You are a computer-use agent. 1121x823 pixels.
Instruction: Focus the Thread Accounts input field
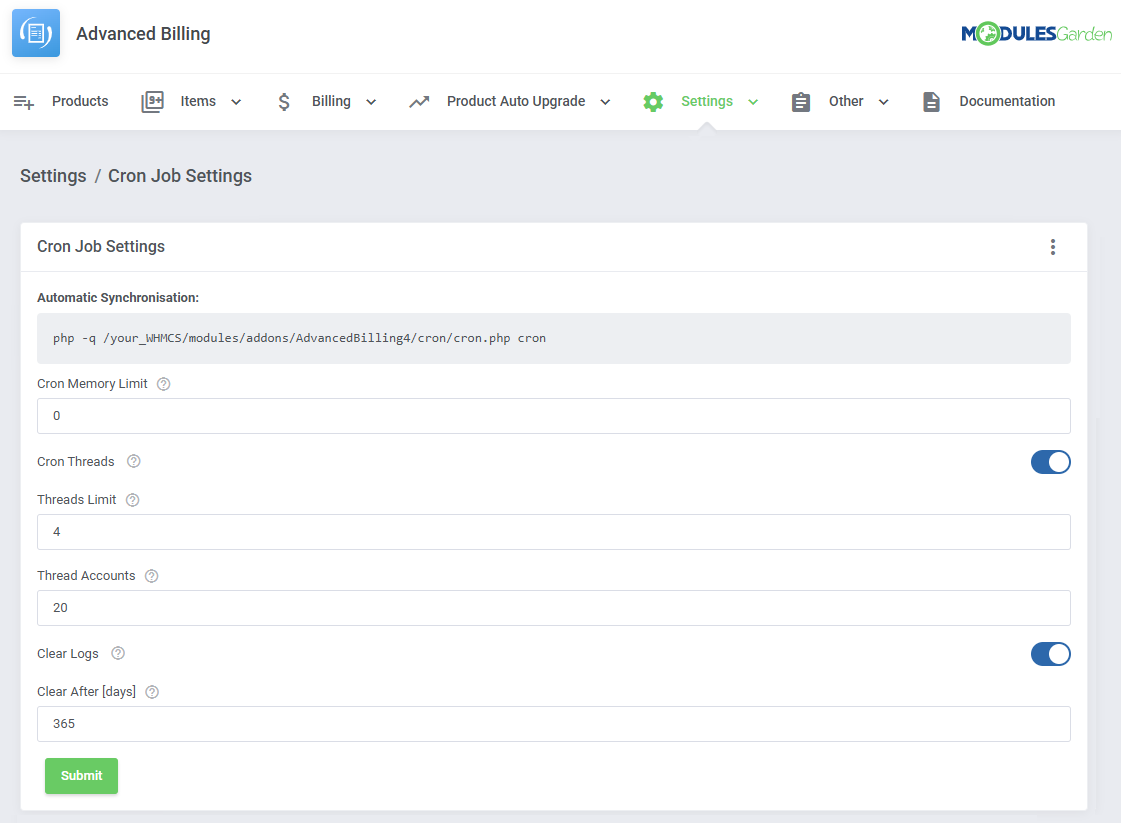click(553, 608)
